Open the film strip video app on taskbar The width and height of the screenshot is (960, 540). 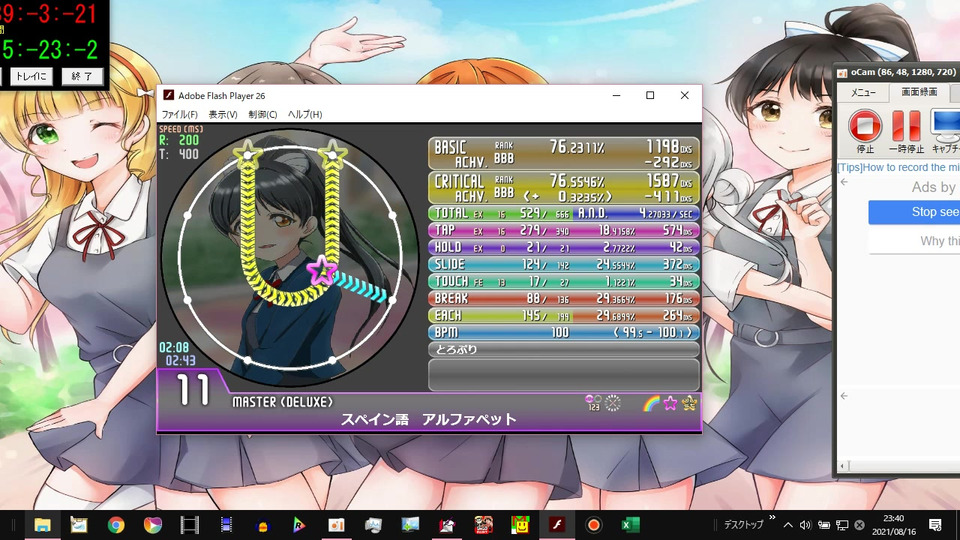coord(189,525)
